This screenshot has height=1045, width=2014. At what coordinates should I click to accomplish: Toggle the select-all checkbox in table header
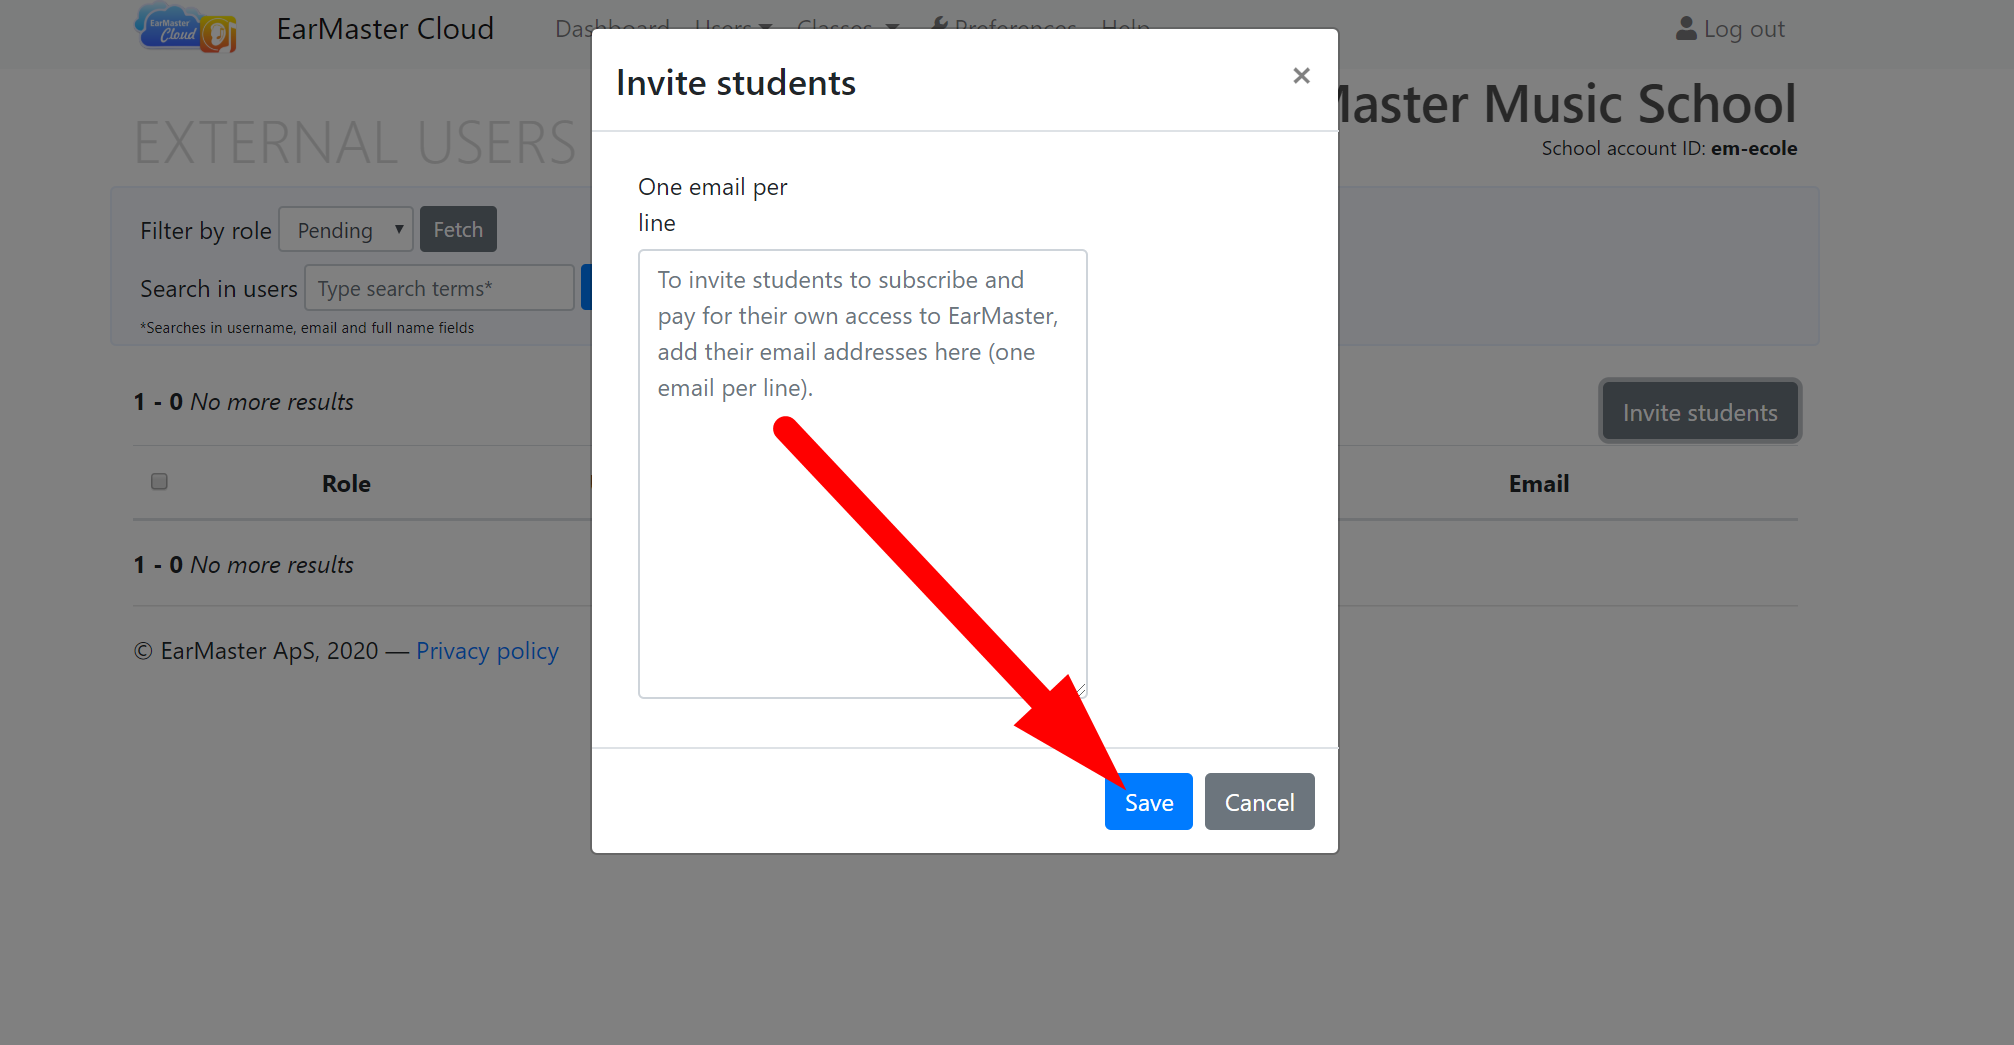point(159,482)
